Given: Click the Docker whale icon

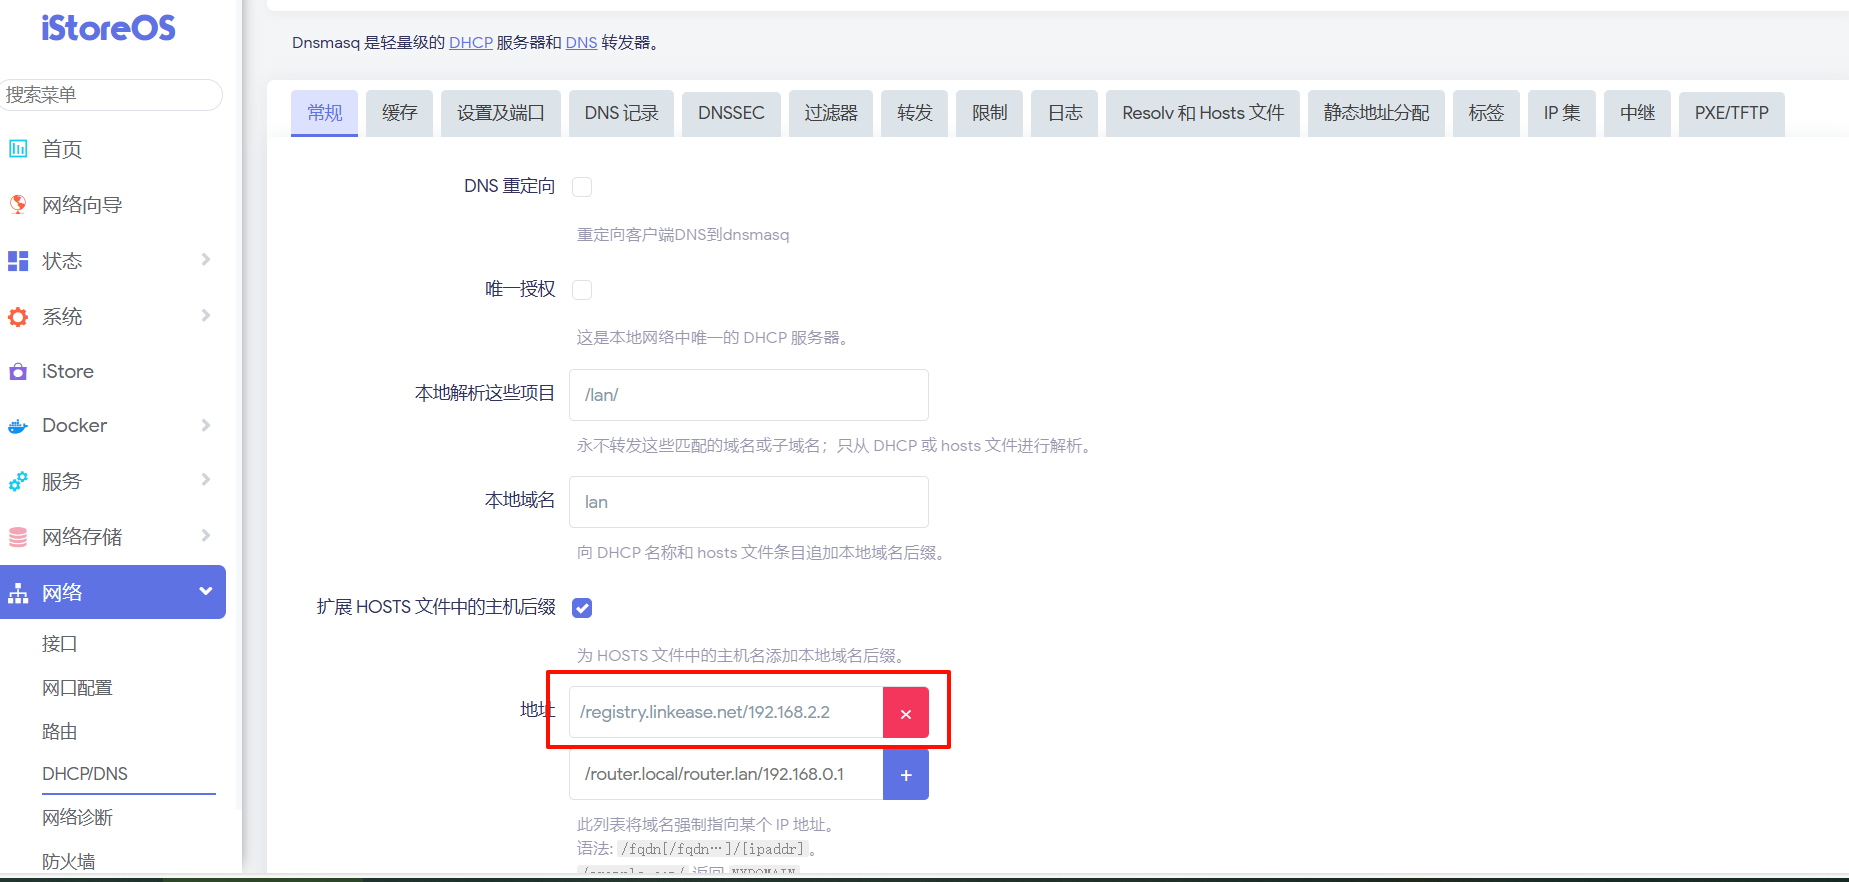Looking at the screenshot, I should coord(18,426).
